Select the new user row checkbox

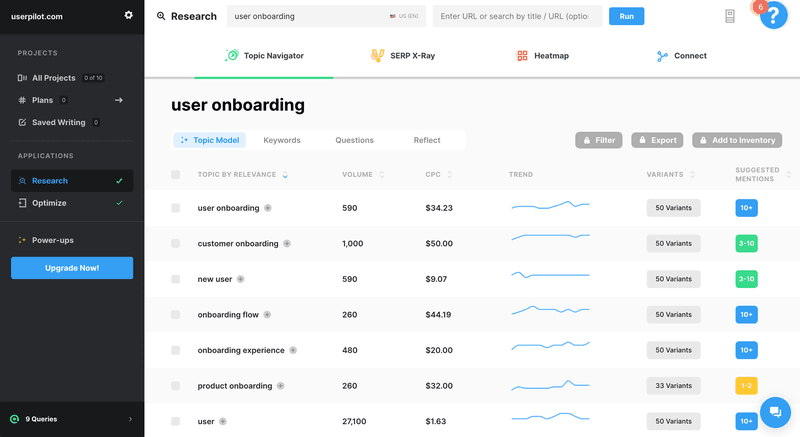point(176,279)
